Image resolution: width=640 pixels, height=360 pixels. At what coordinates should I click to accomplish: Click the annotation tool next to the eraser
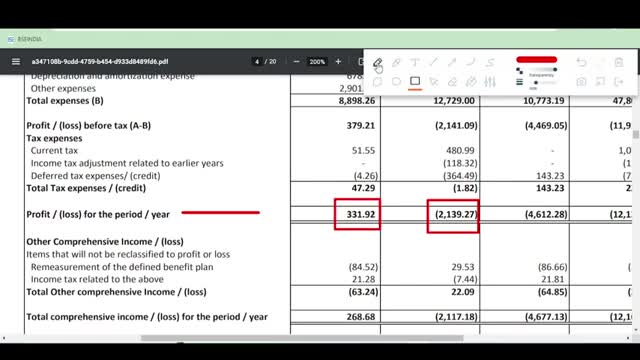471,82
